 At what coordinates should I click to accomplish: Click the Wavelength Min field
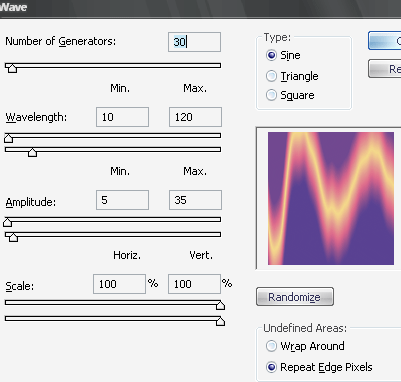[122, 117]
